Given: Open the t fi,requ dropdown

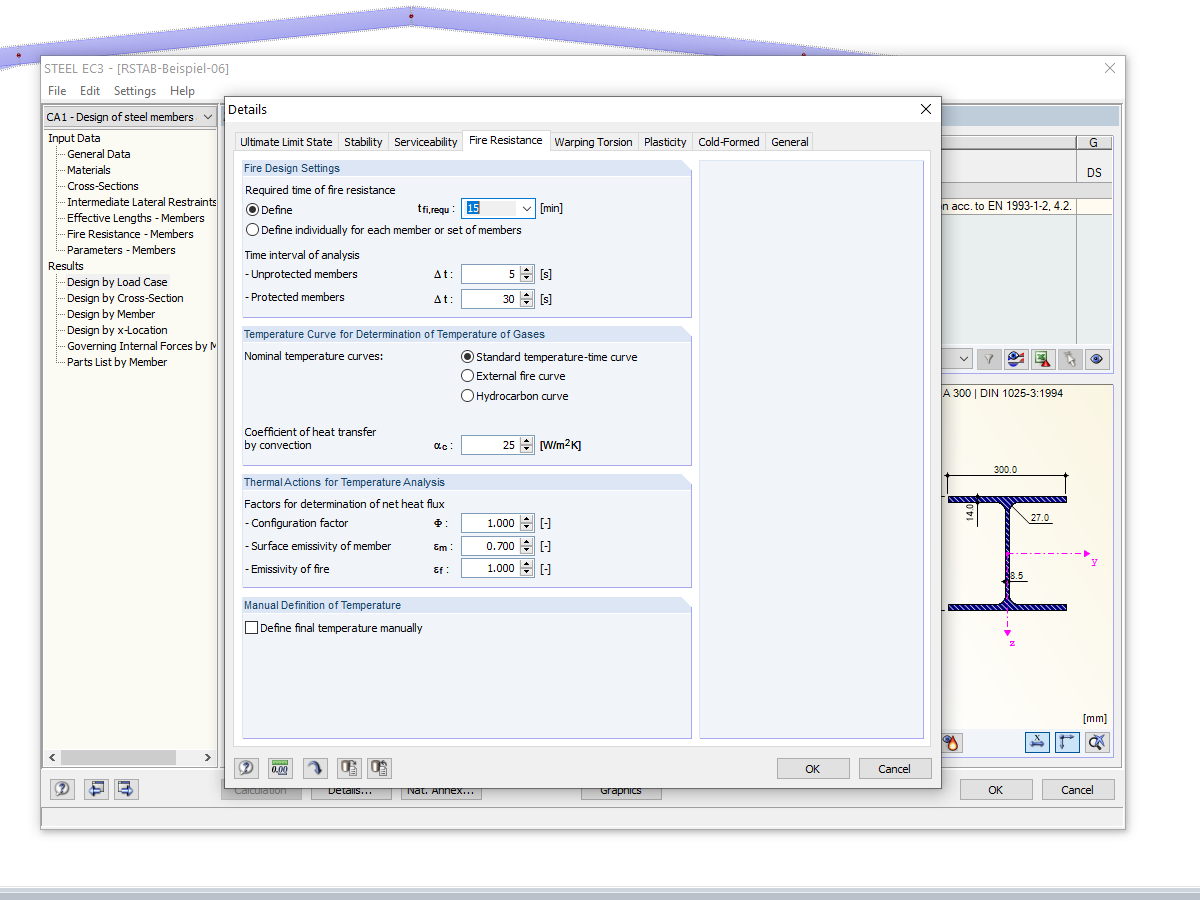Looking at the screenshot, I should tap(529, 208).
